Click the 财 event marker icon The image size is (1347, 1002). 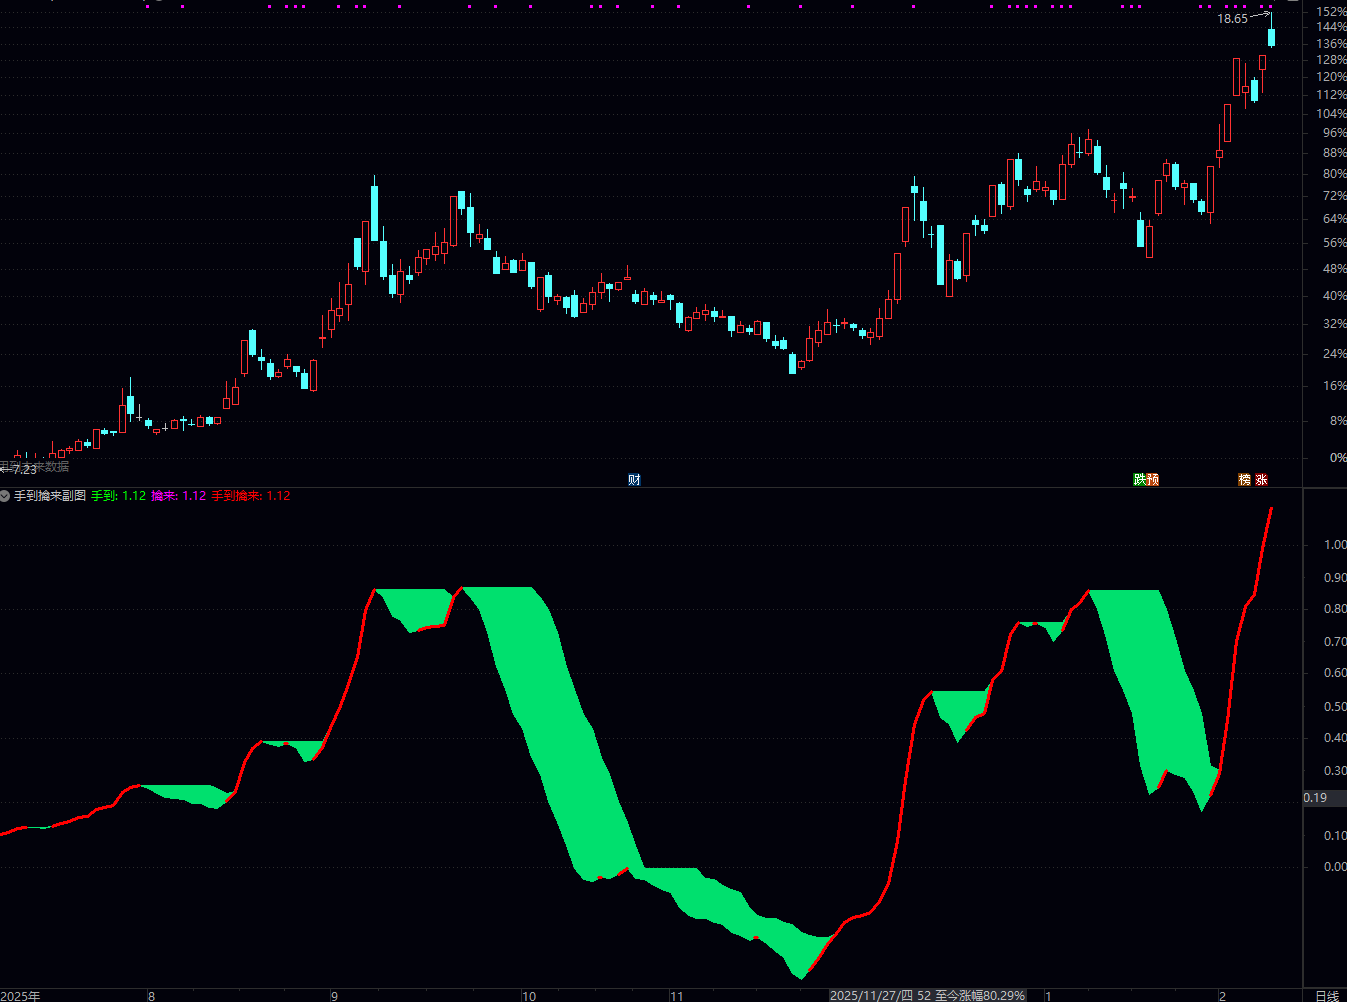pos(634,480)
